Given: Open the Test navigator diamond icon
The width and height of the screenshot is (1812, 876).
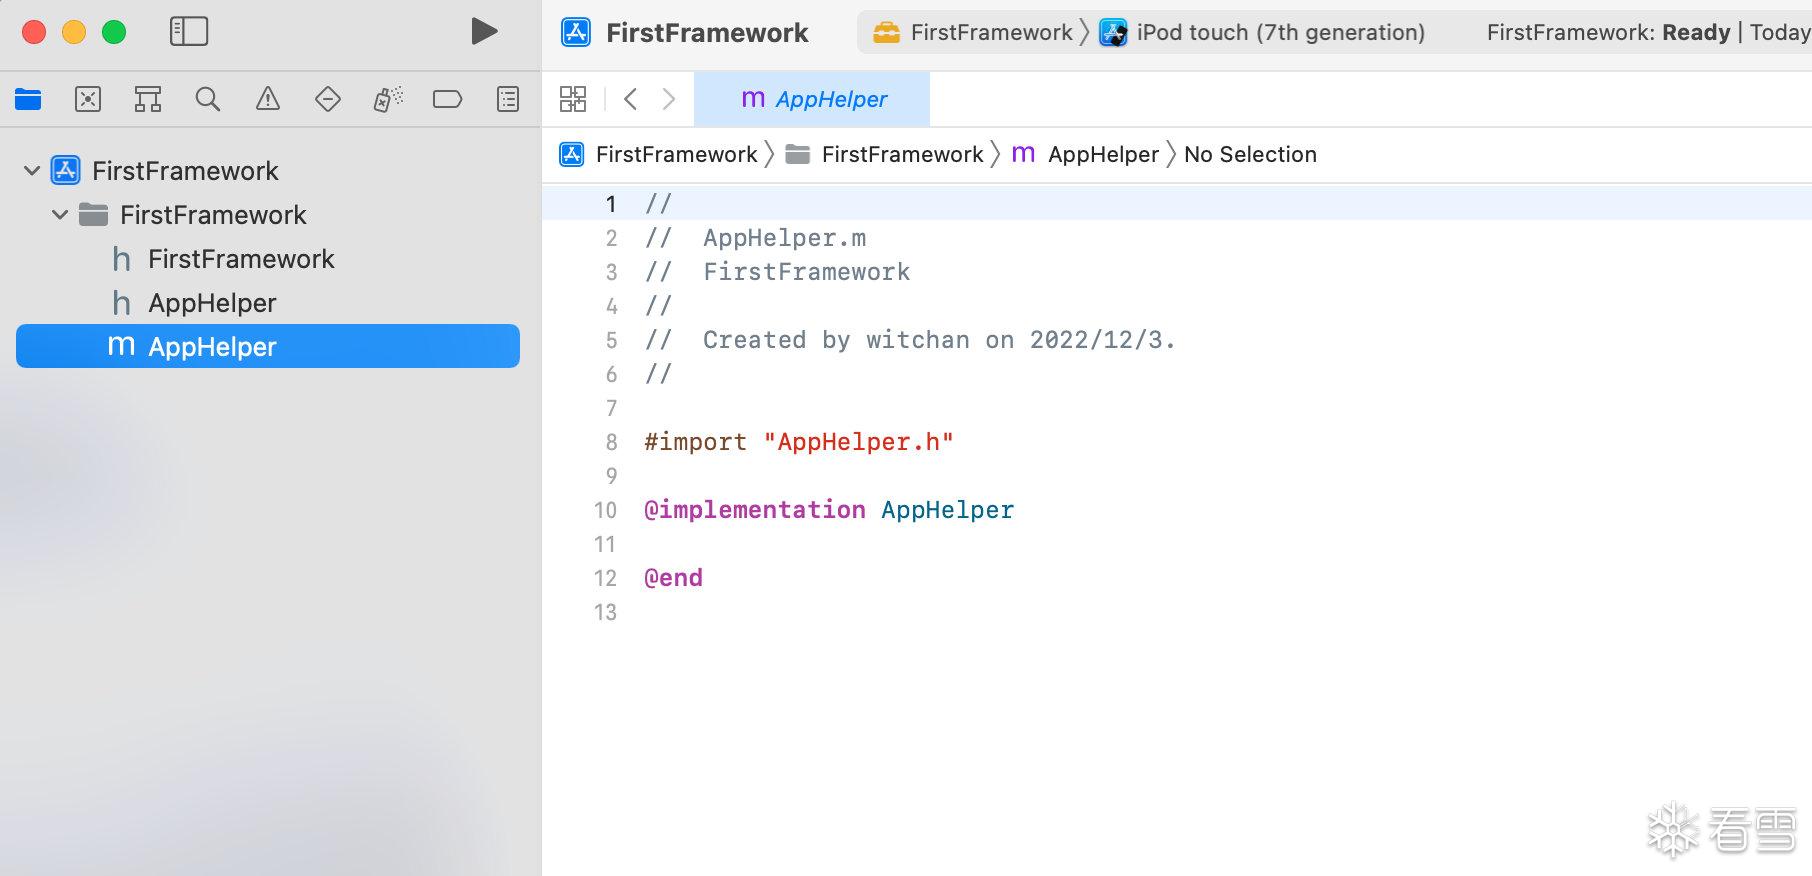Looking at the screenshot, I should pos(328,99).
